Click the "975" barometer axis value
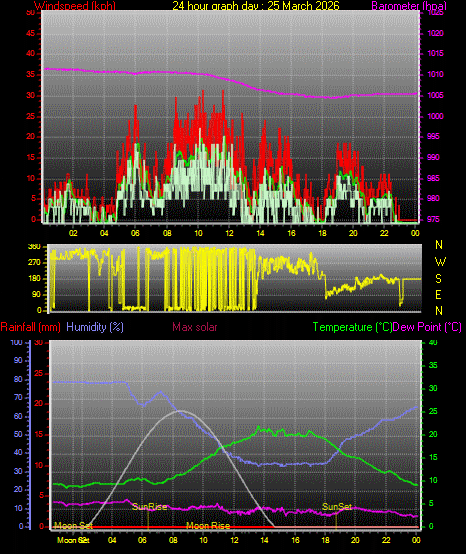Viewport: 466px width, 554px height. (433, 219)
